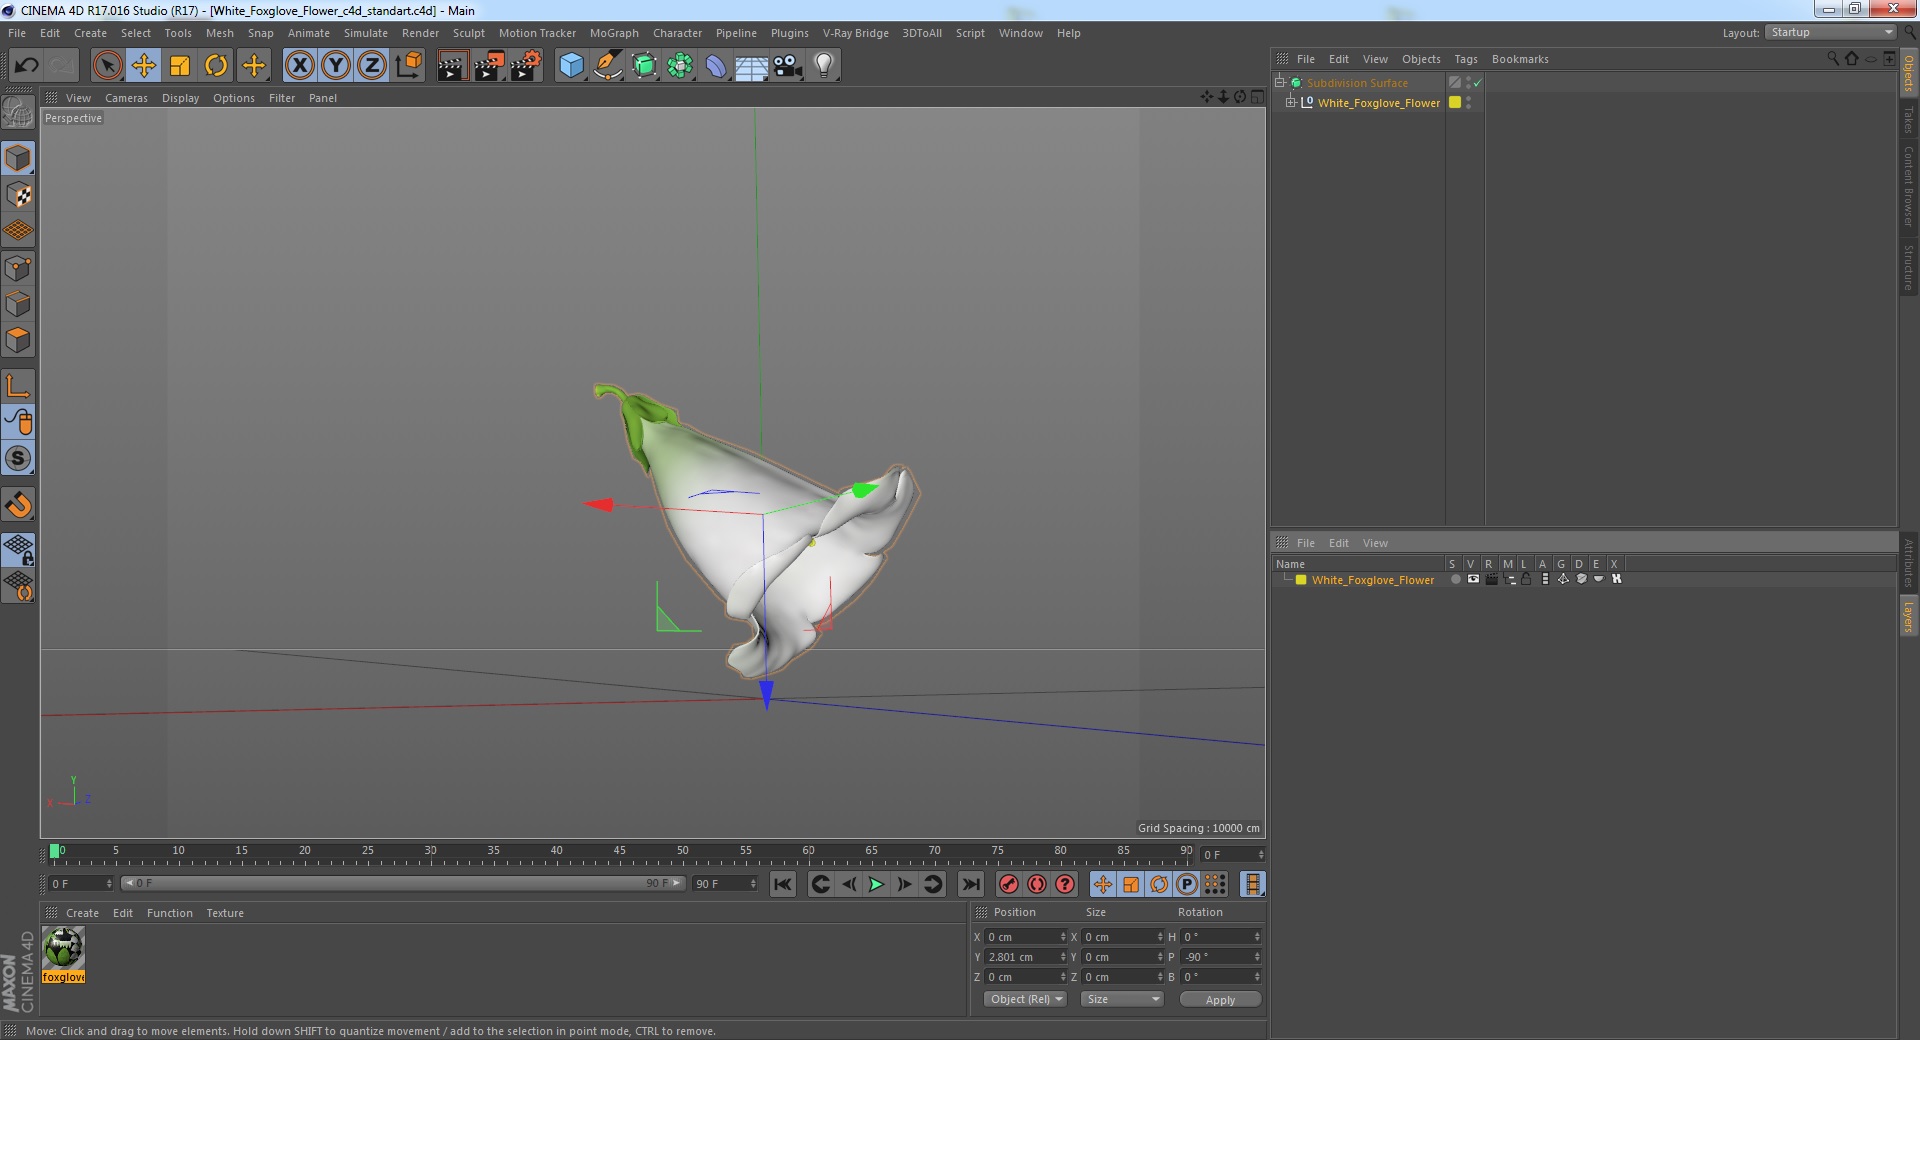Image resolution: width=1920 pixels, height=1158 pixels.
Task: Click the Undo arrow icon
Action: (26, 66)
